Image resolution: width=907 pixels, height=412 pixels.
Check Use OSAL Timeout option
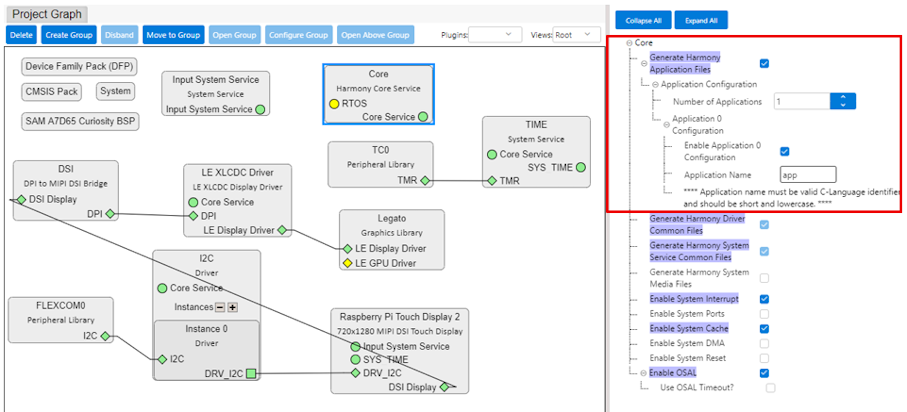click(x=770, y=387)
